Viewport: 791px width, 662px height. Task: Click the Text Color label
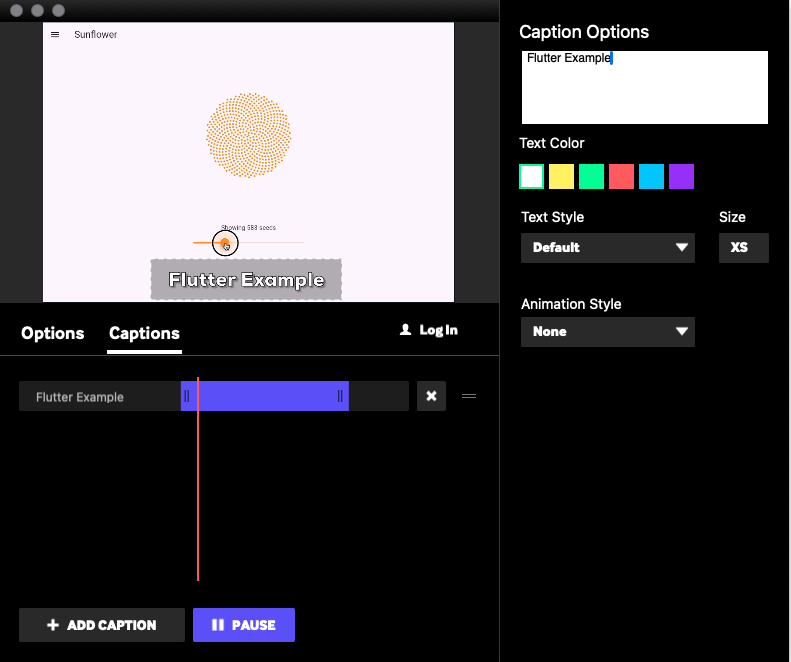click(551, 143)
